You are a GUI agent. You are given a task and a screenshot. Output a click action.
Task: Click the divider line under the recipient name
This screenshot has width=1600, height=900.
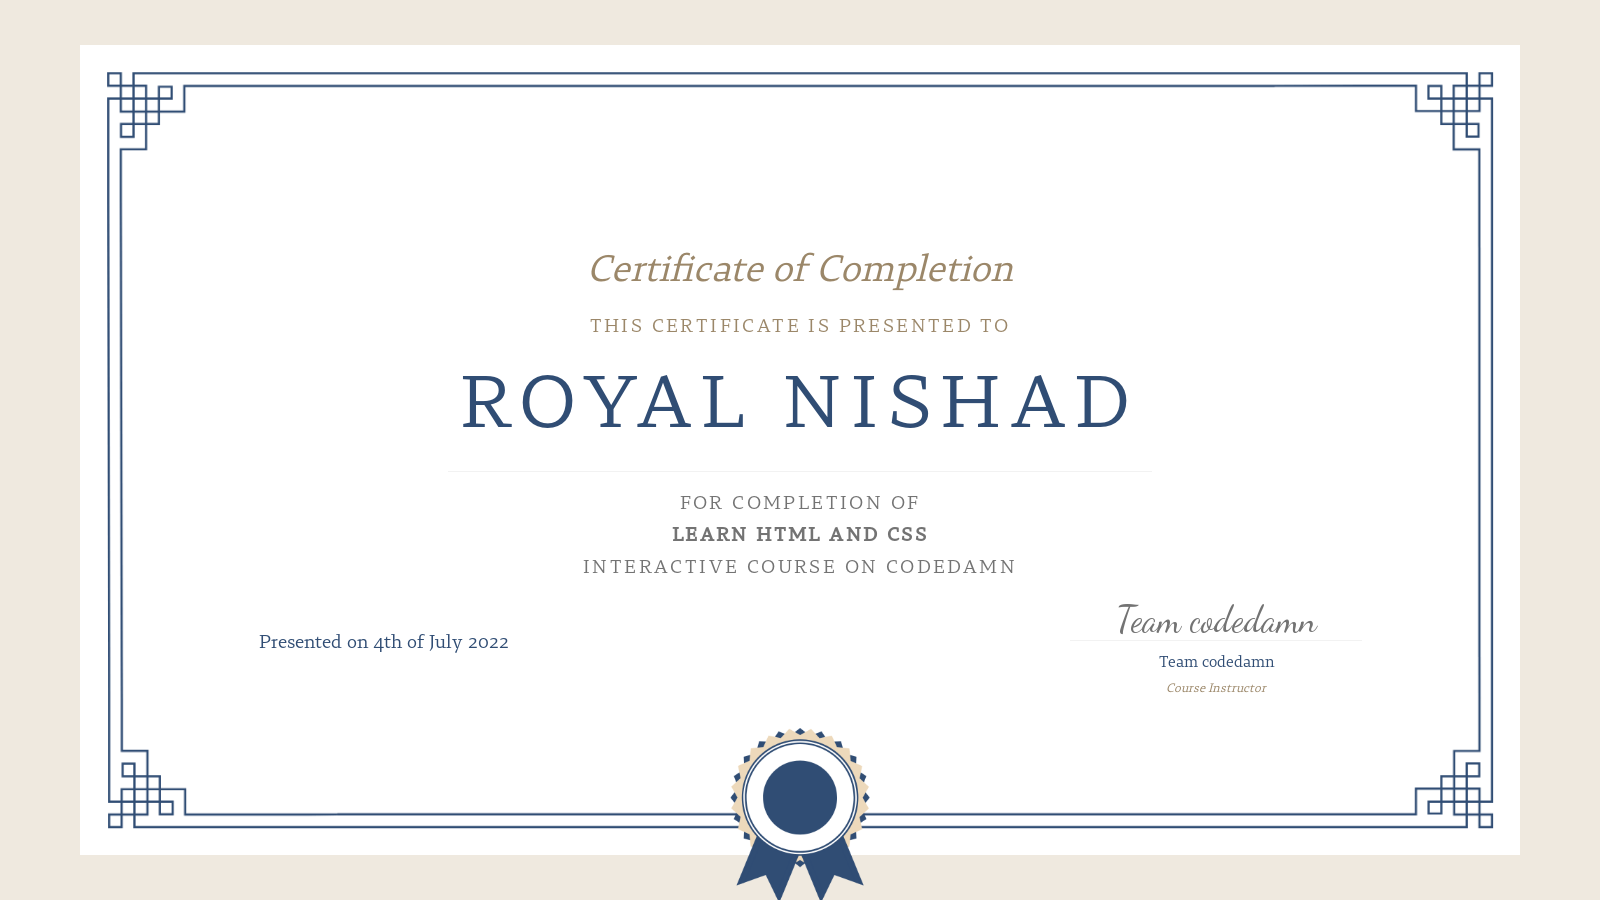point(800,470)
